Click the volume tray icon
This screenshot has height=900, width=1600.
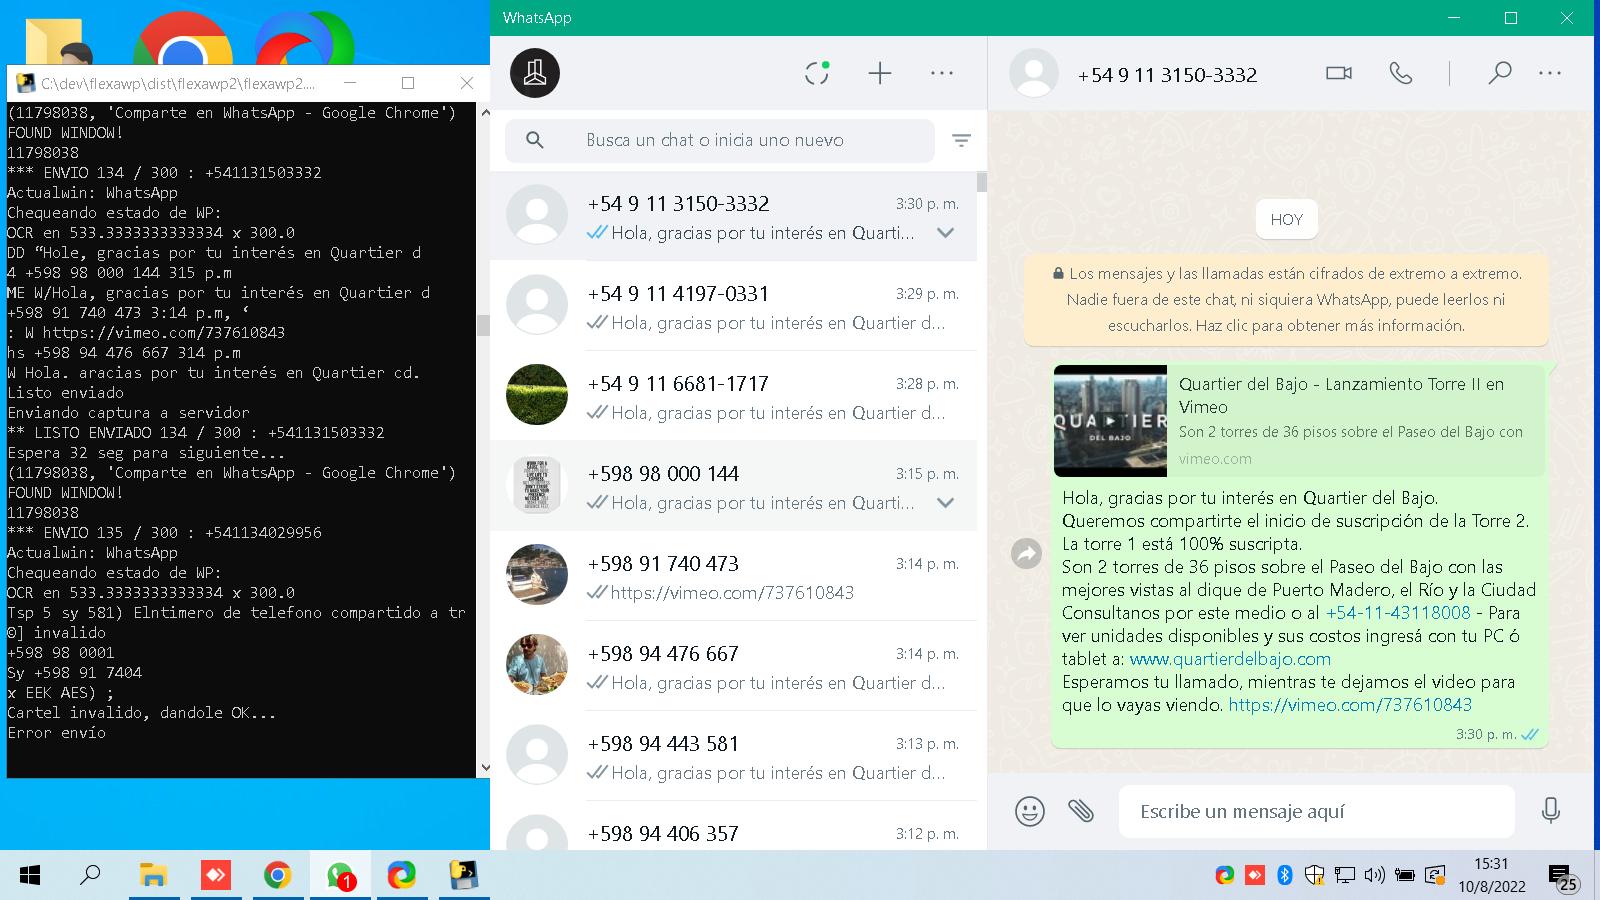pos(1375,876)
